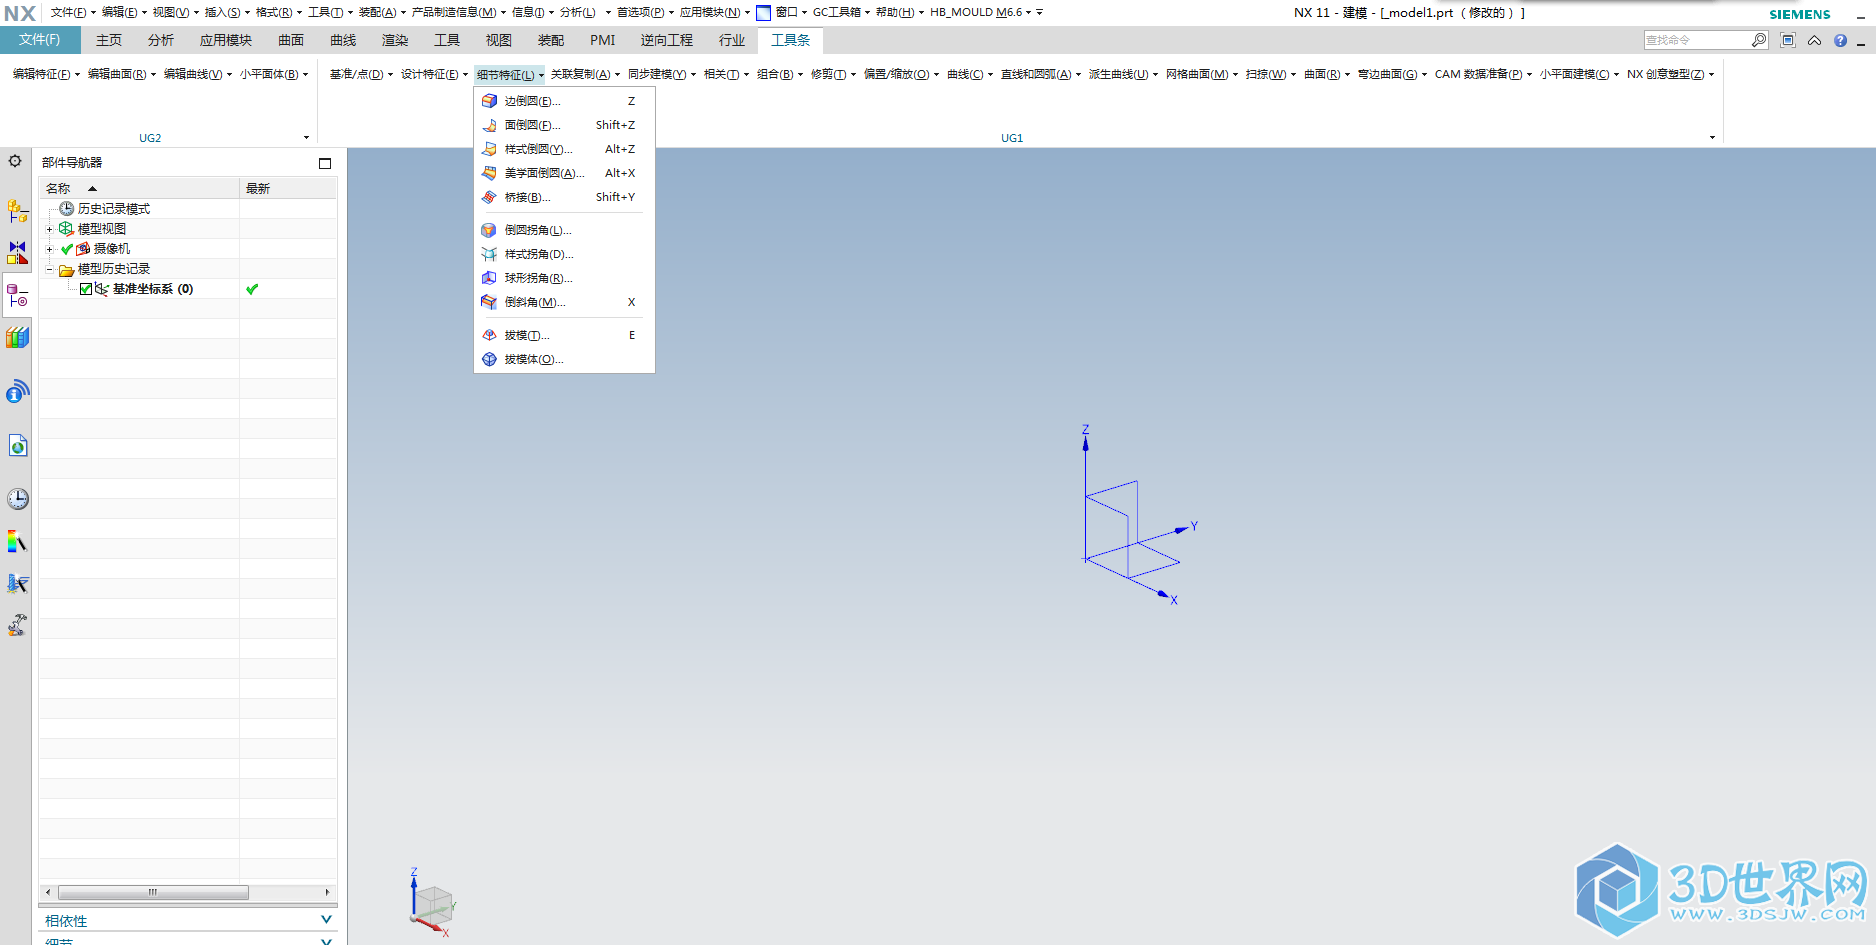Maximize the 部件导航器 panel
The height and width of the screenshot is (945, 1876).
coord(325,163)
